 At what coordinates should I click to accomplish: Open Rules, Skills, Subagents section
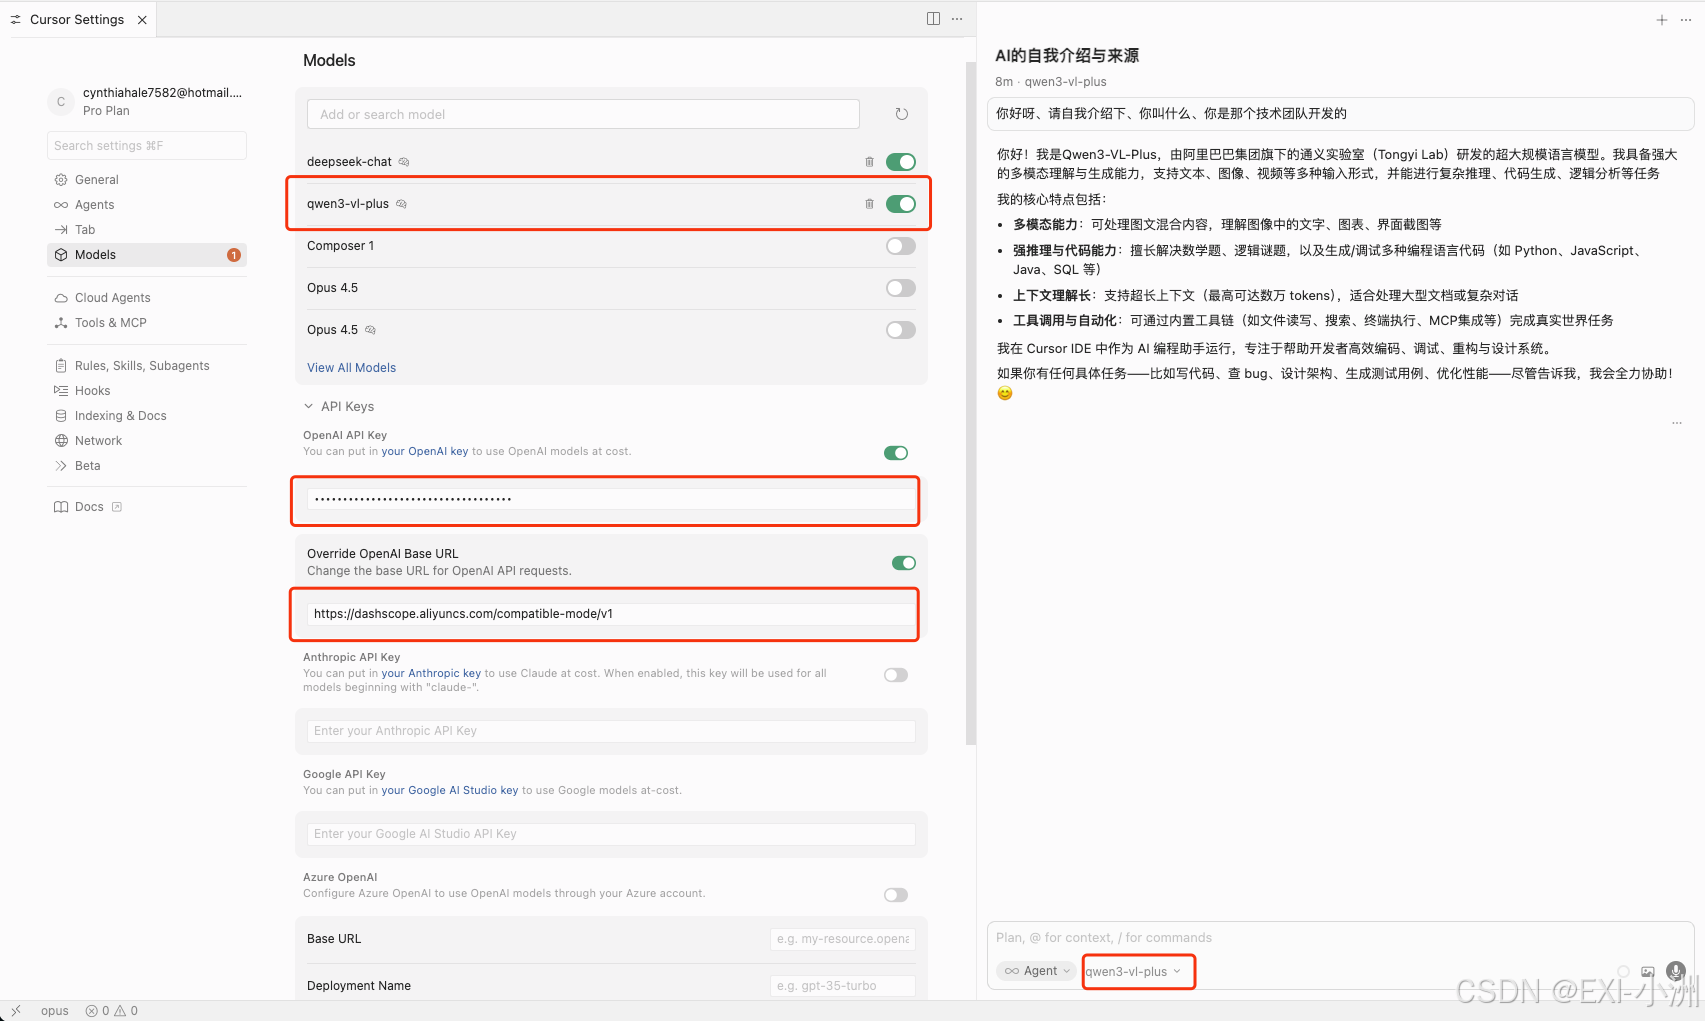point(147,366)
